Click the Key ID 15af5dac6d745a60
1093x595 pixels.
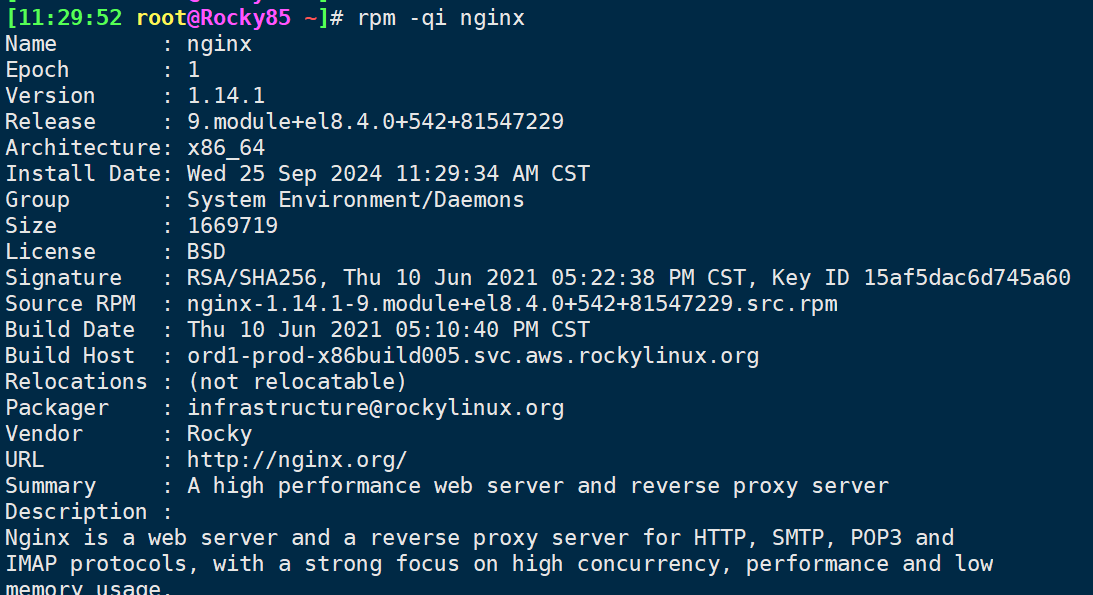tap(921, 278)
